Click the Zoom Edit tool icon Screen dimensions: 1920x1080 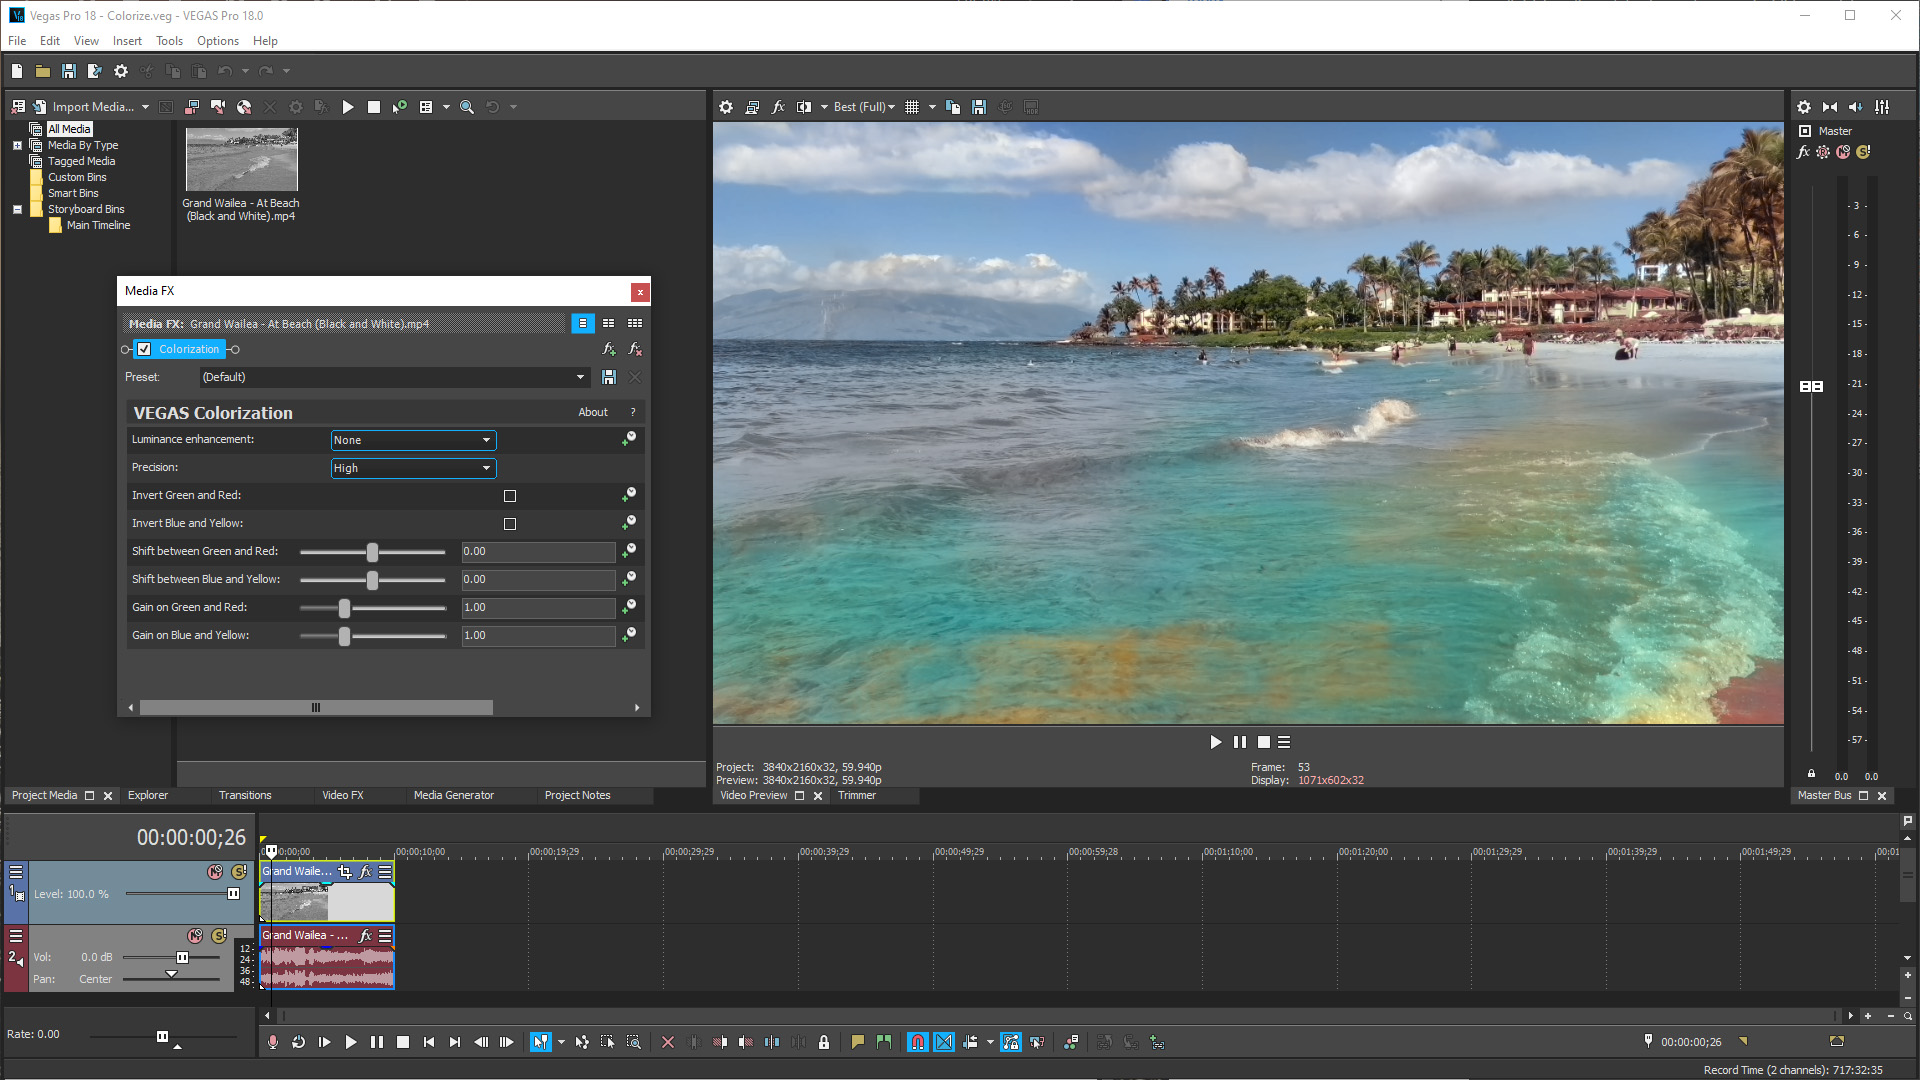634,1042
